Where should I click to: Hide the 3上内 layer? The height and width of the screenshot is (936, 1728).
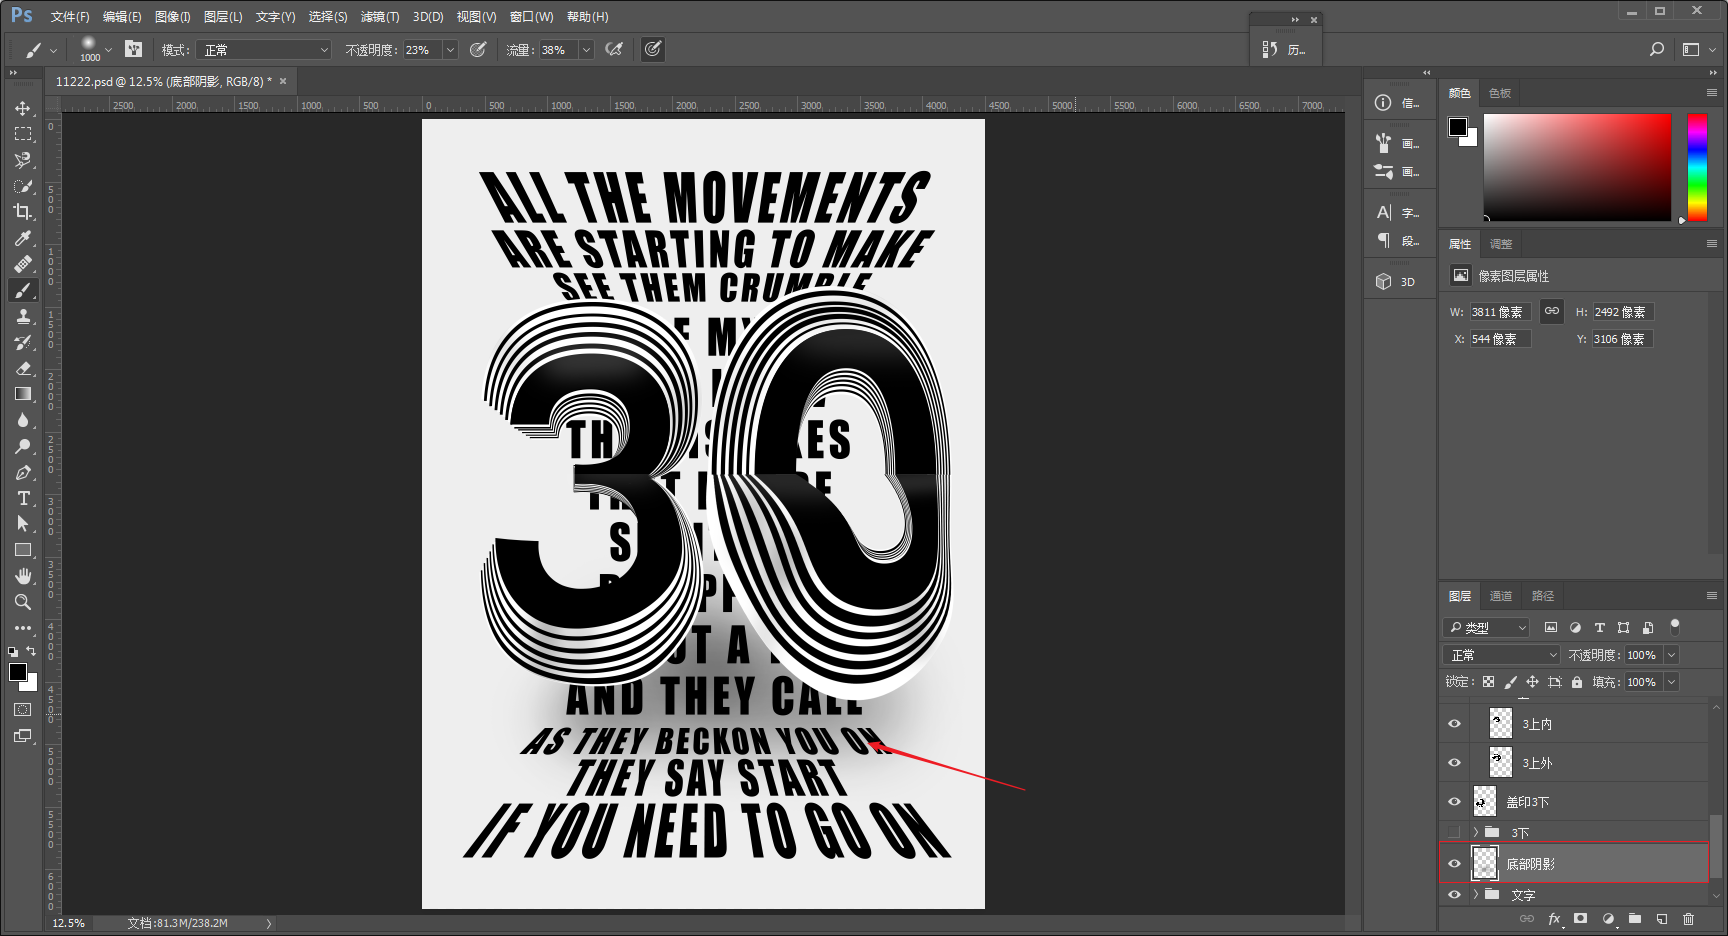pos(1454,724)
